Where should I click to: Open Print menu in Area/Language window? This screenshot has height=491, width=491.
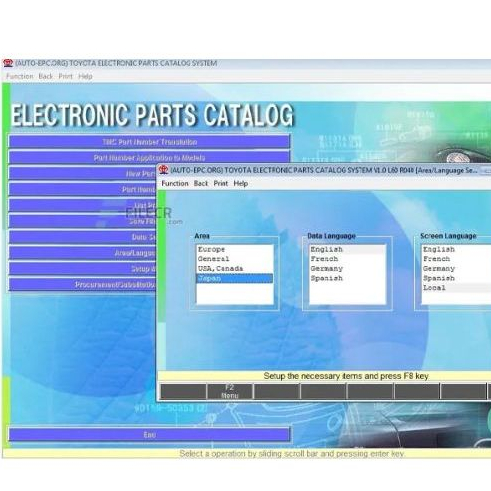click(x=221, y=183)
